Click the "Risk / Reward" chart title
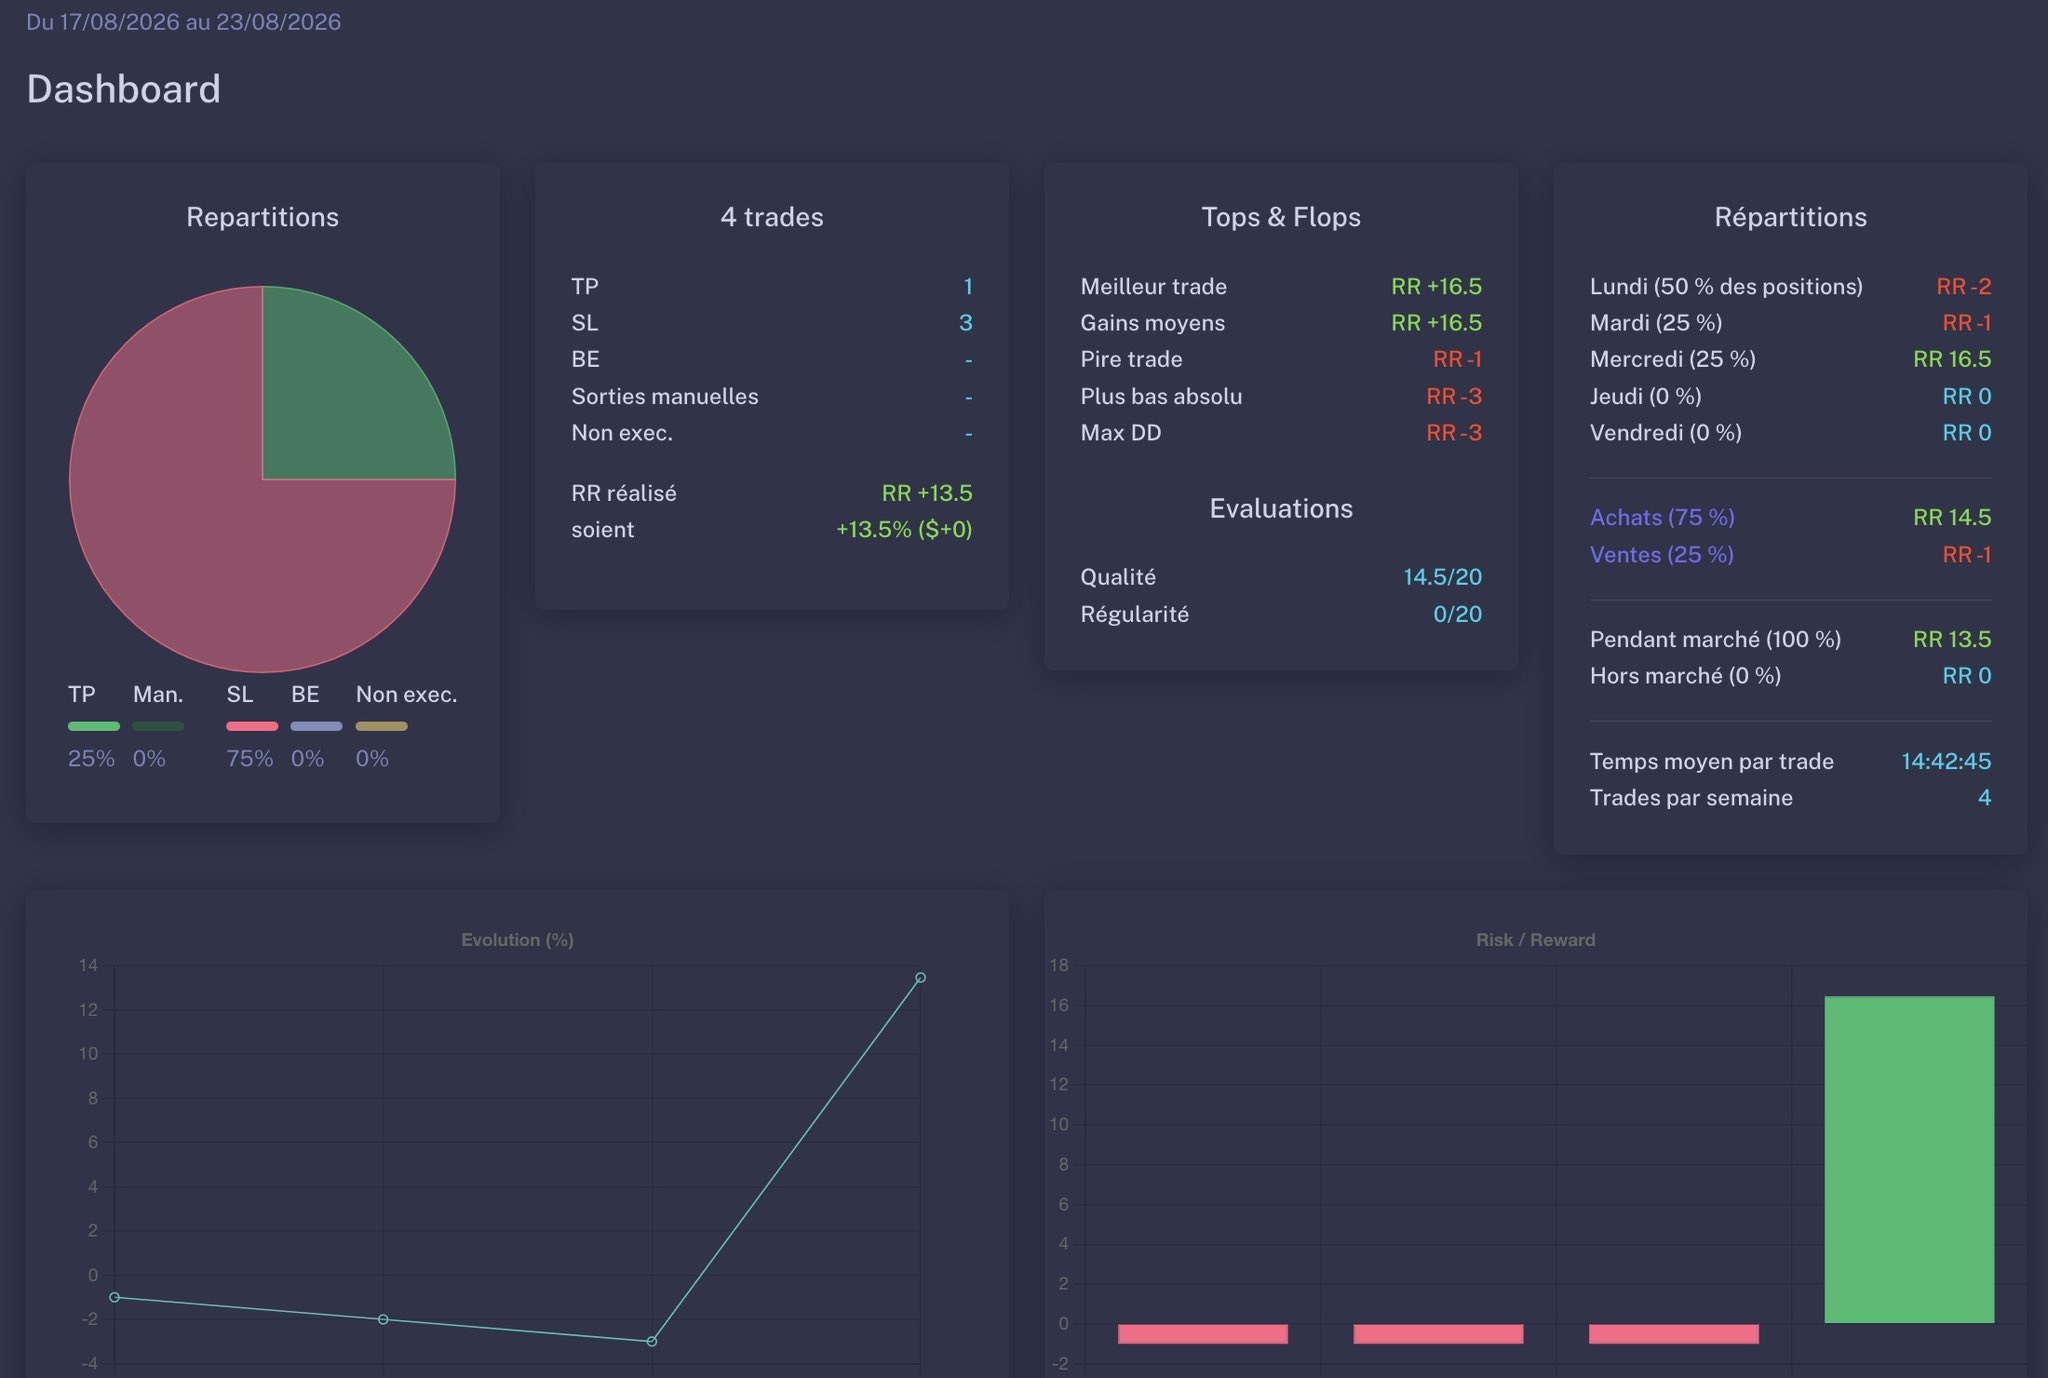The image size is (2048, 1378). pos(1536,940)
